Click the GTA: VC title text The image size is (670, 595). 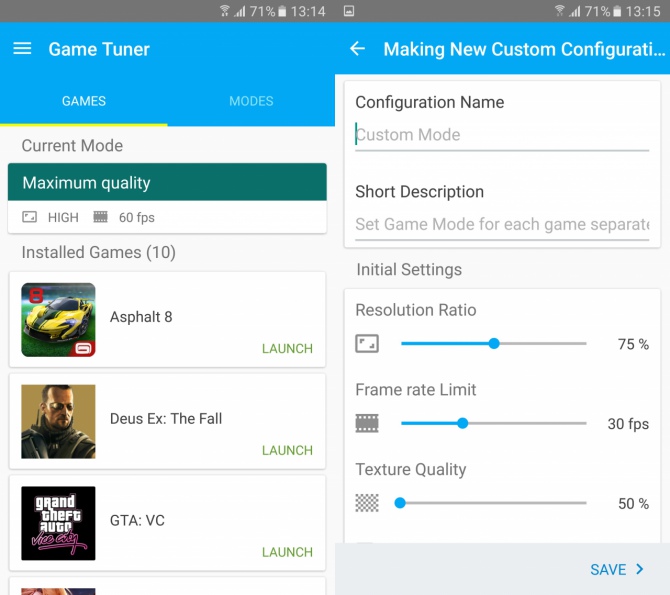(x=137, y=520)
